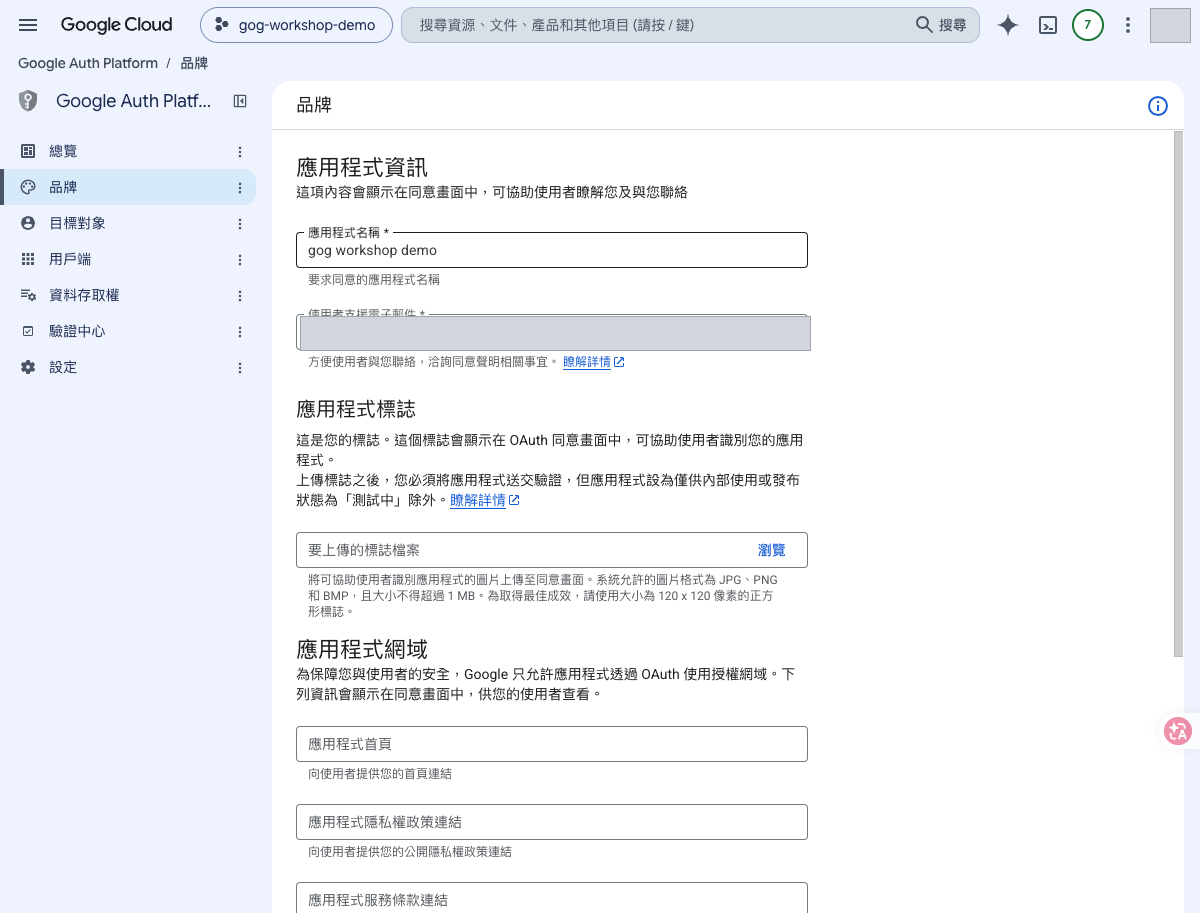The height and width of the screenshot is (913, 1200).
Task: Click the 搜尋 search button
Action: click(942, 25)
